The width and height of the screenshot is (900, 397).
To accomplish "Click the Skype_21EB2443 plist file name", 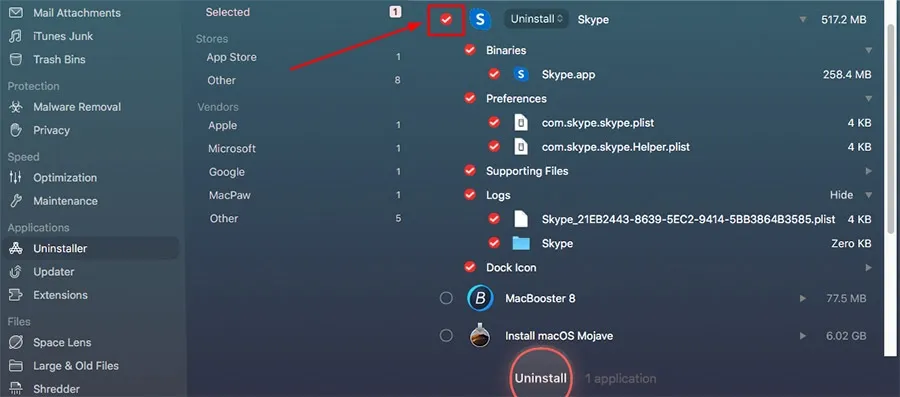I will (688, 219).
